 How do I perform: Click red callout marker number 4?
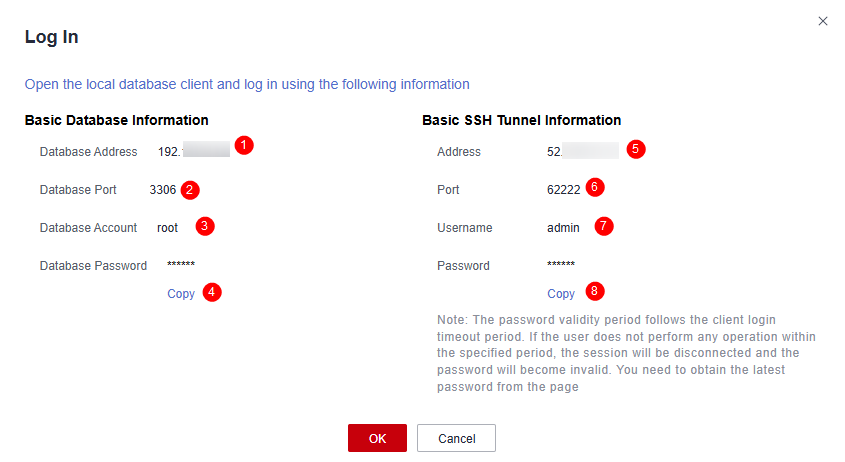[211, 292]
